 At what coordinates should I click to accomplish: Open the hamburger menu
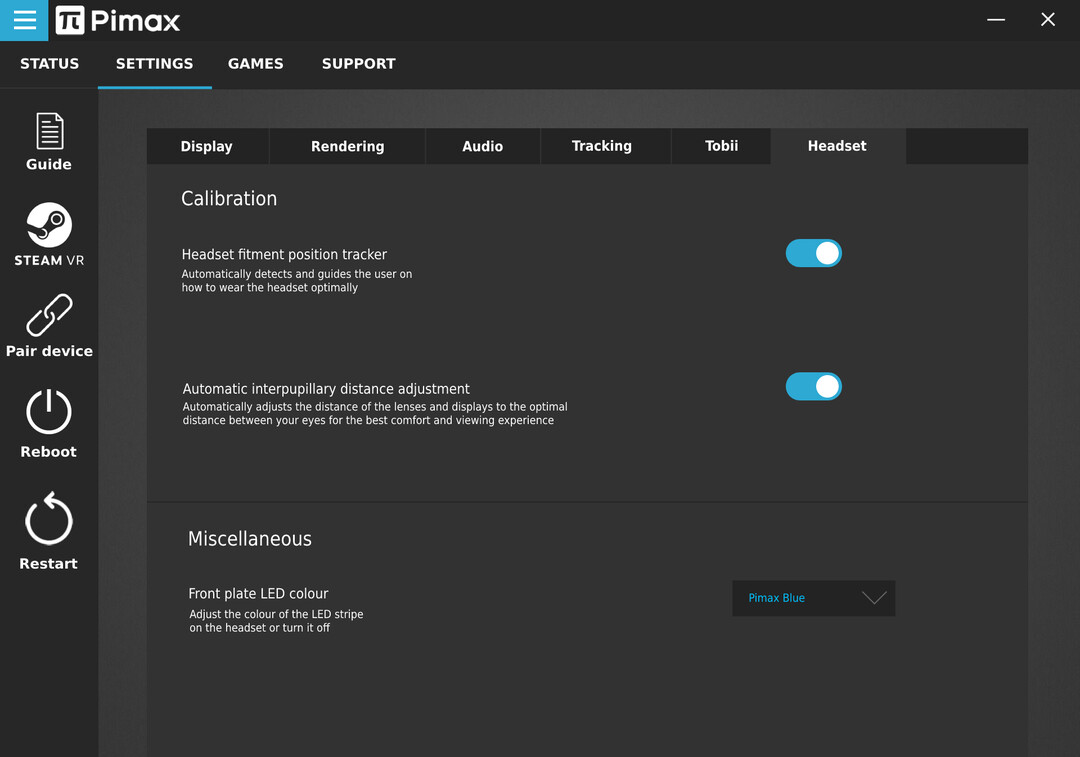(24, 20)
